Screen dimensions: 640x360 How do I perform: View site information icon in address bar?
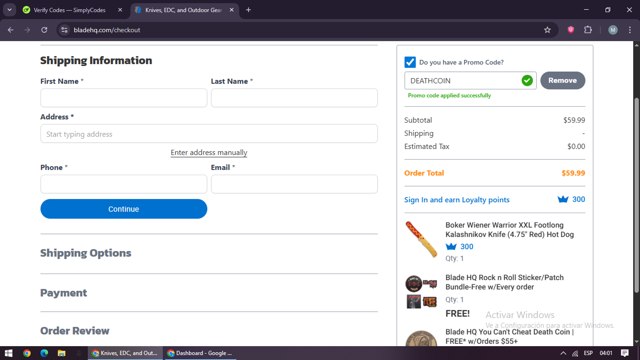(x=64, y=30)
